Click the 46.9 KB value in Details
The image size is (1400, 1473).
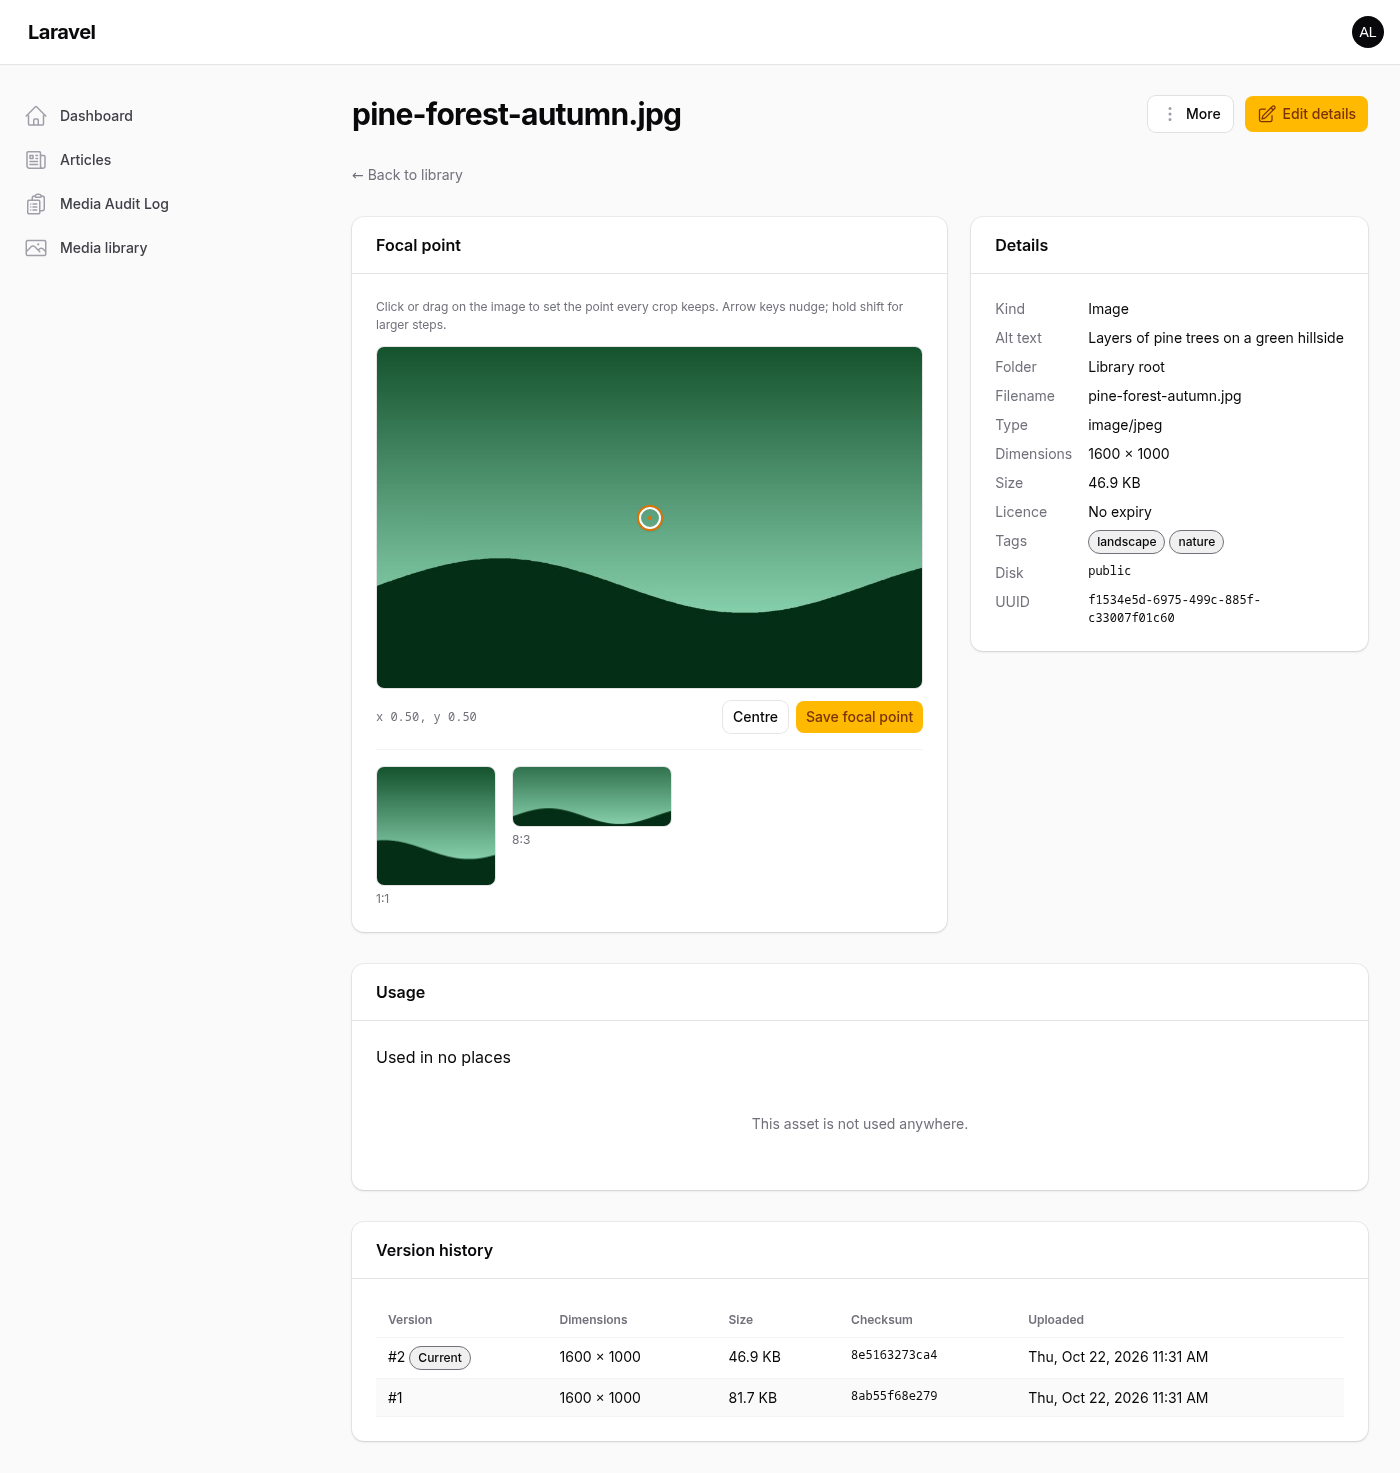pyautogui.click(x=1114, y=483)
